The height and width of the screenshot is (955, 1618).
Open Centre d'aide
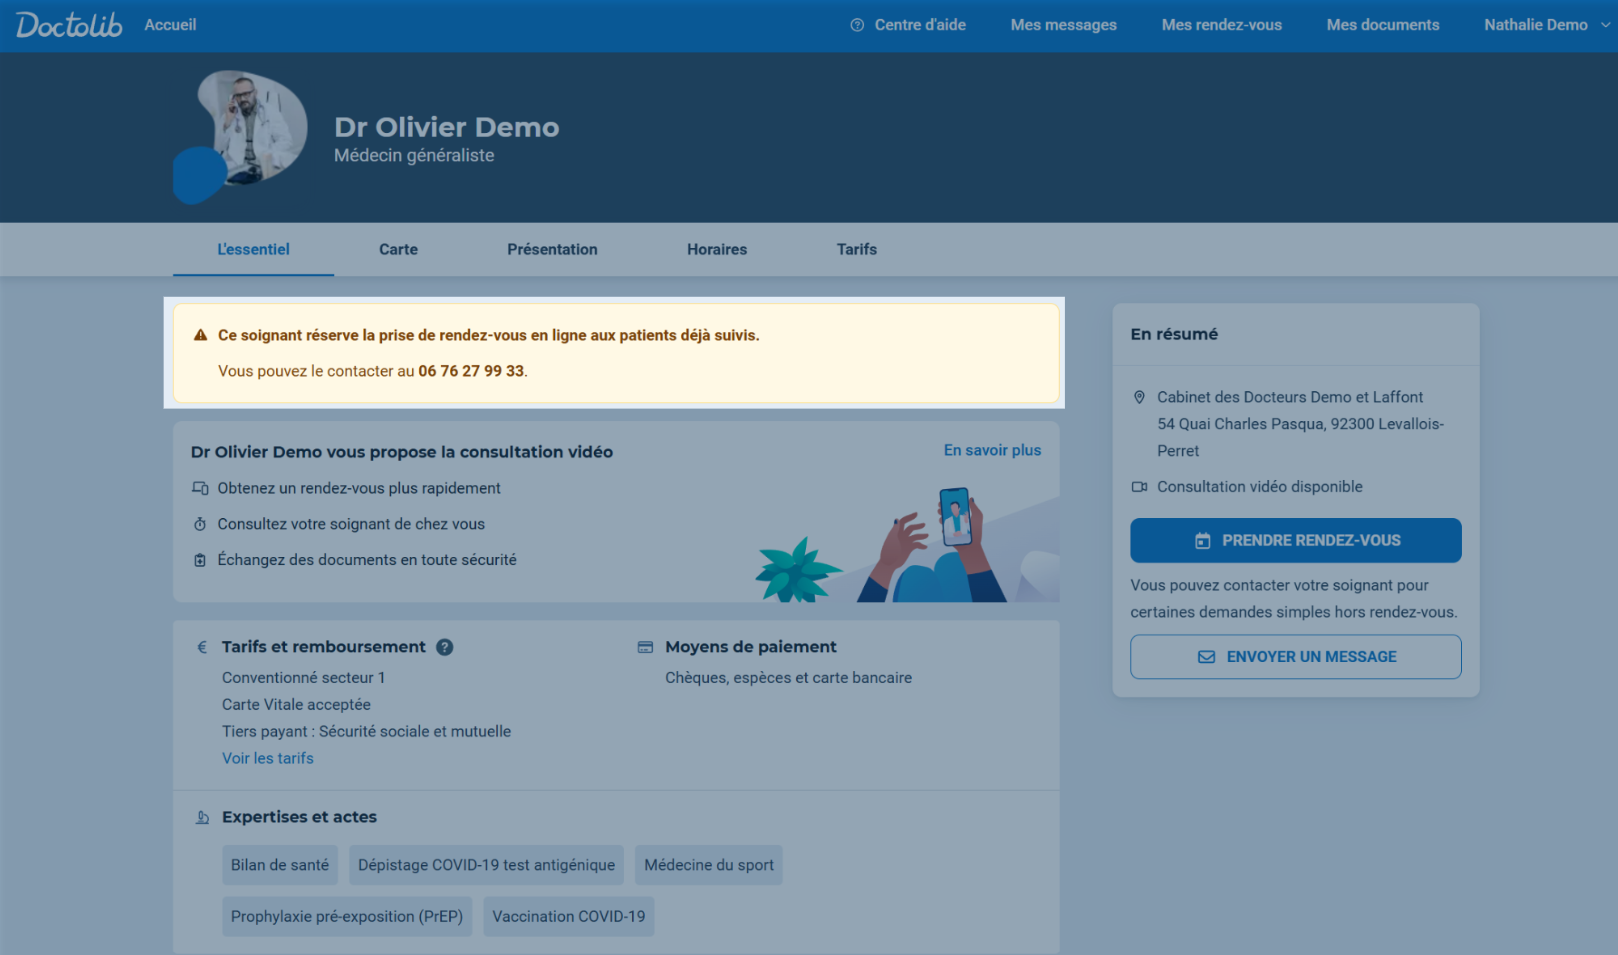920,25
